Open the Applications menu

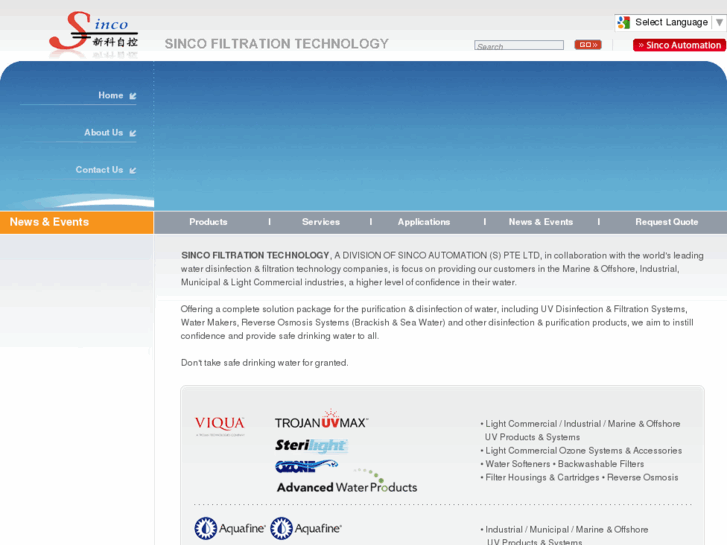click(x=424, y=222)
